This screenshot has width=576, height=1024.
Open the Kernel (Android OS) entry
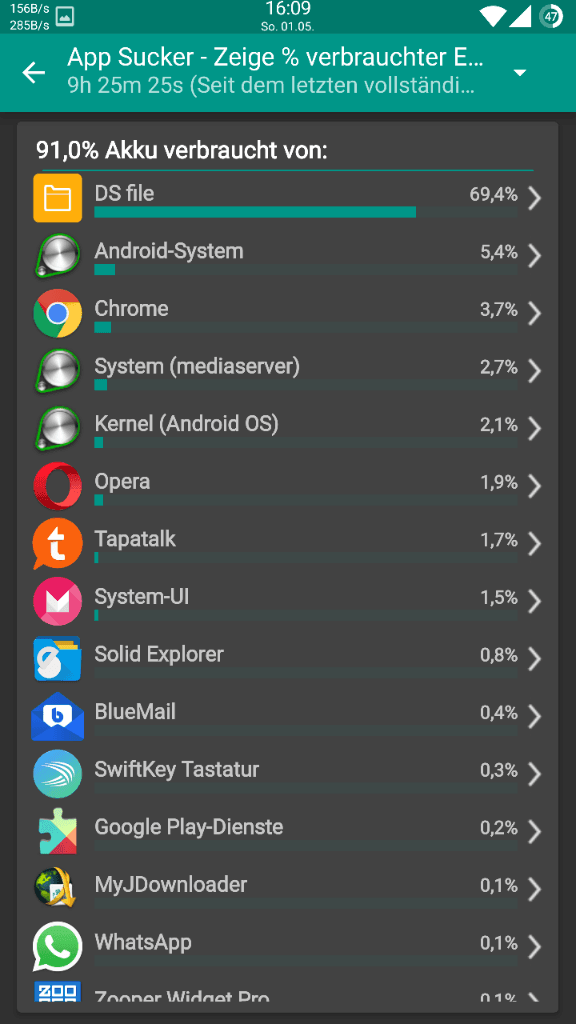pyautogui.click(x=287, y=428)
